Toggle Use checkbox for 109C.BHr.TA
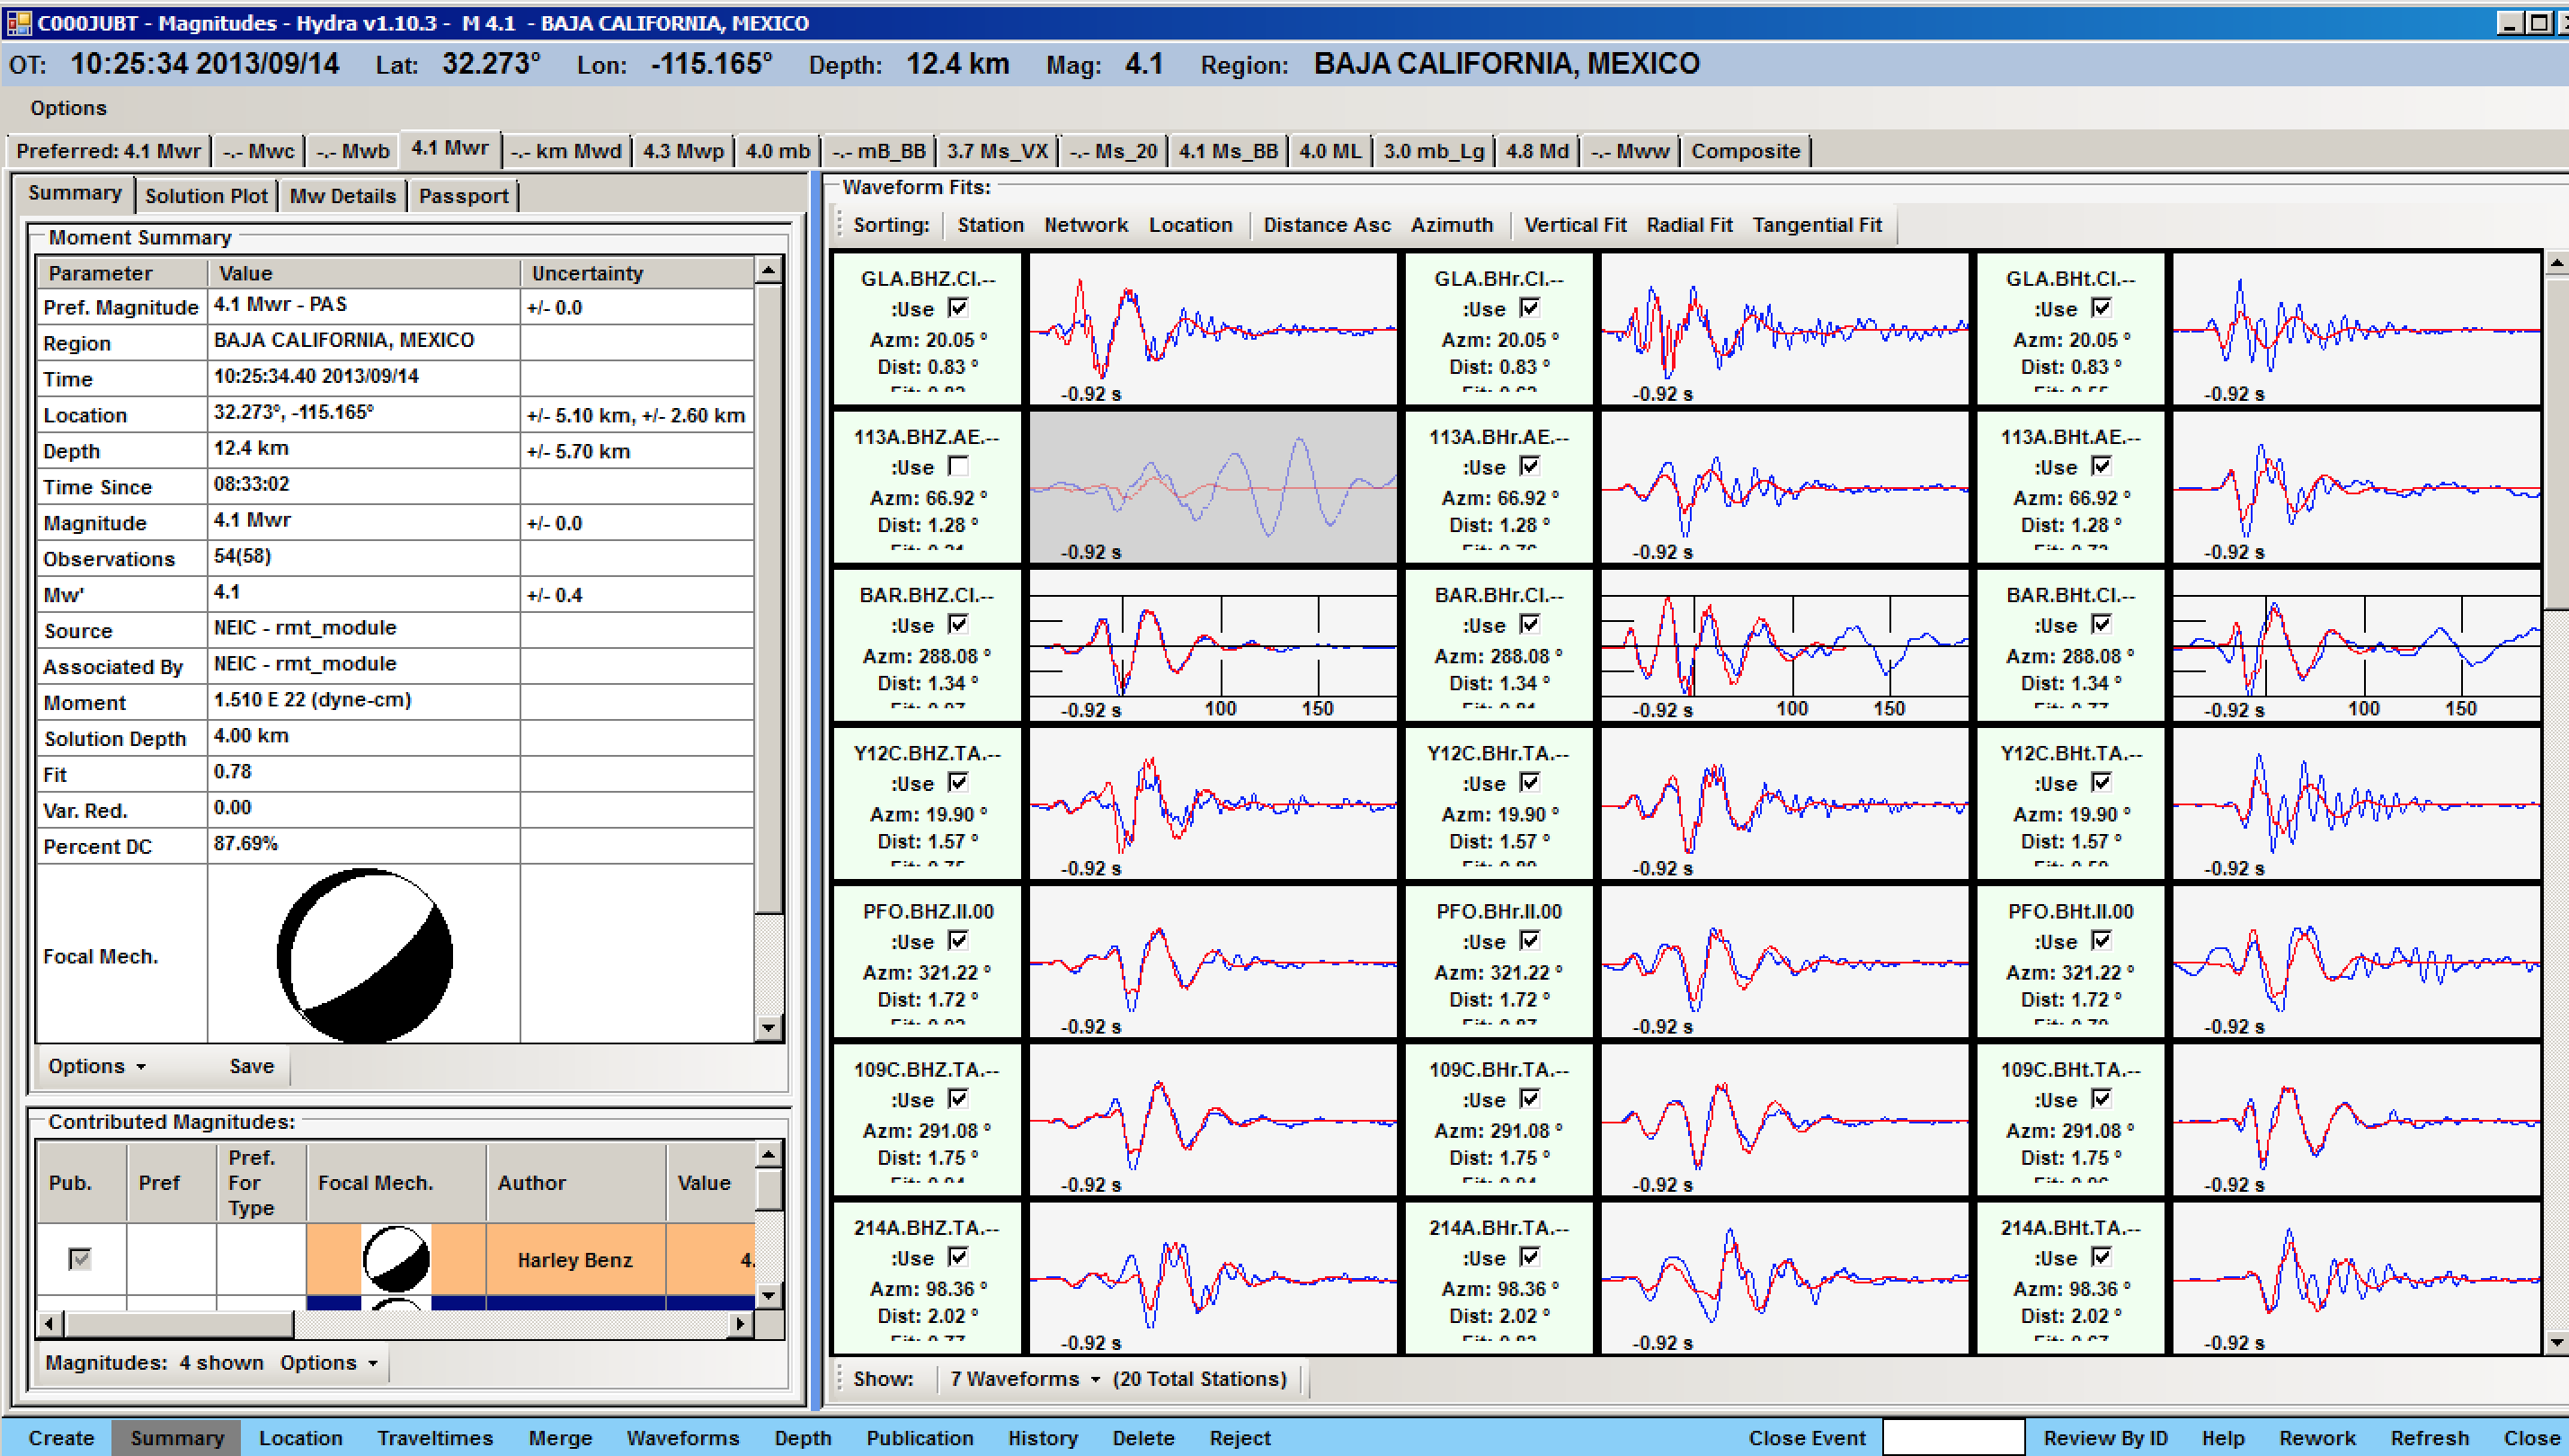2569x1456 pixels. [1530, 1098]
